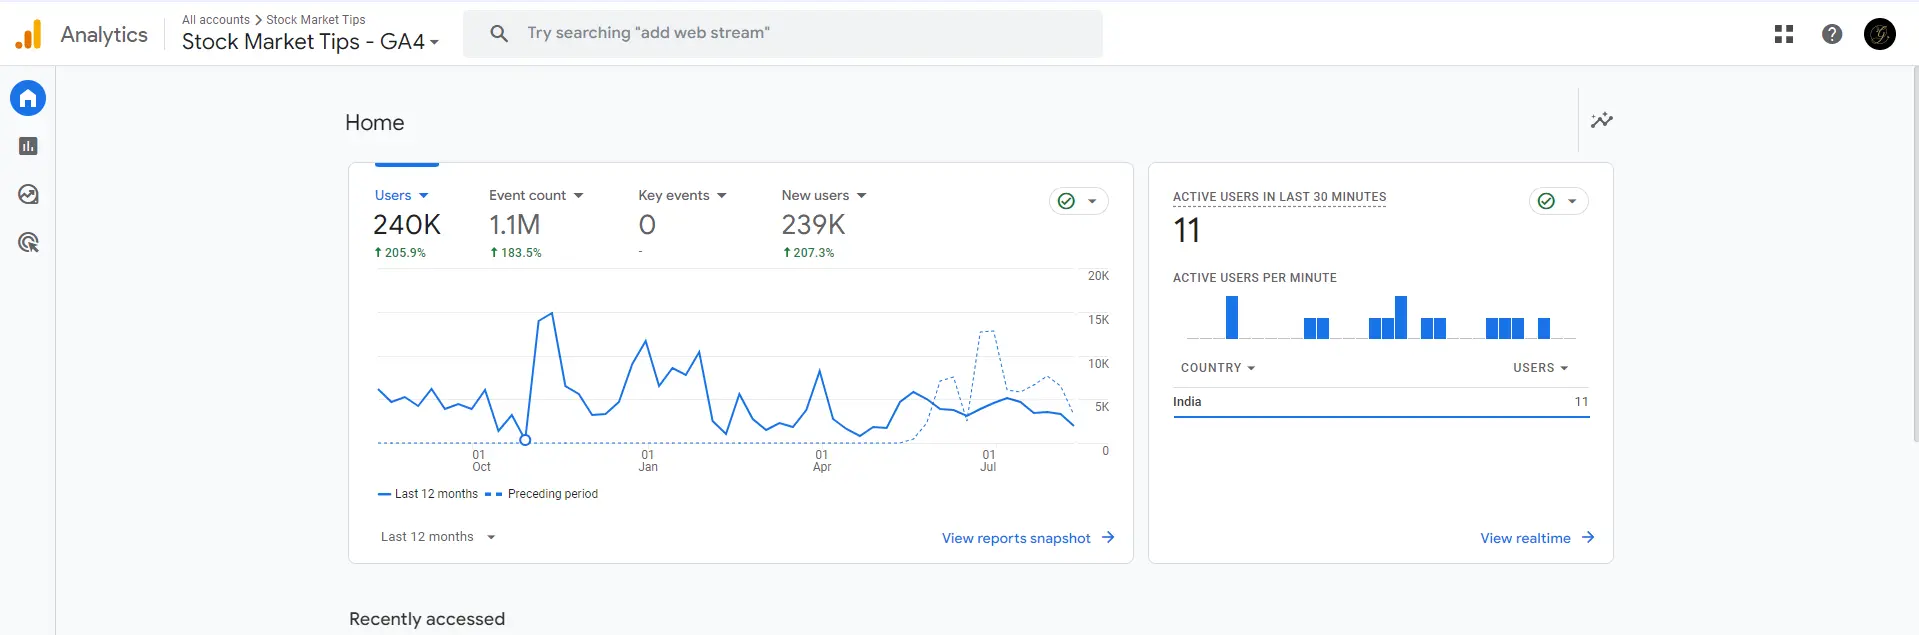
Task: Open the Home sidebar icon
Action: coord(28,98)
